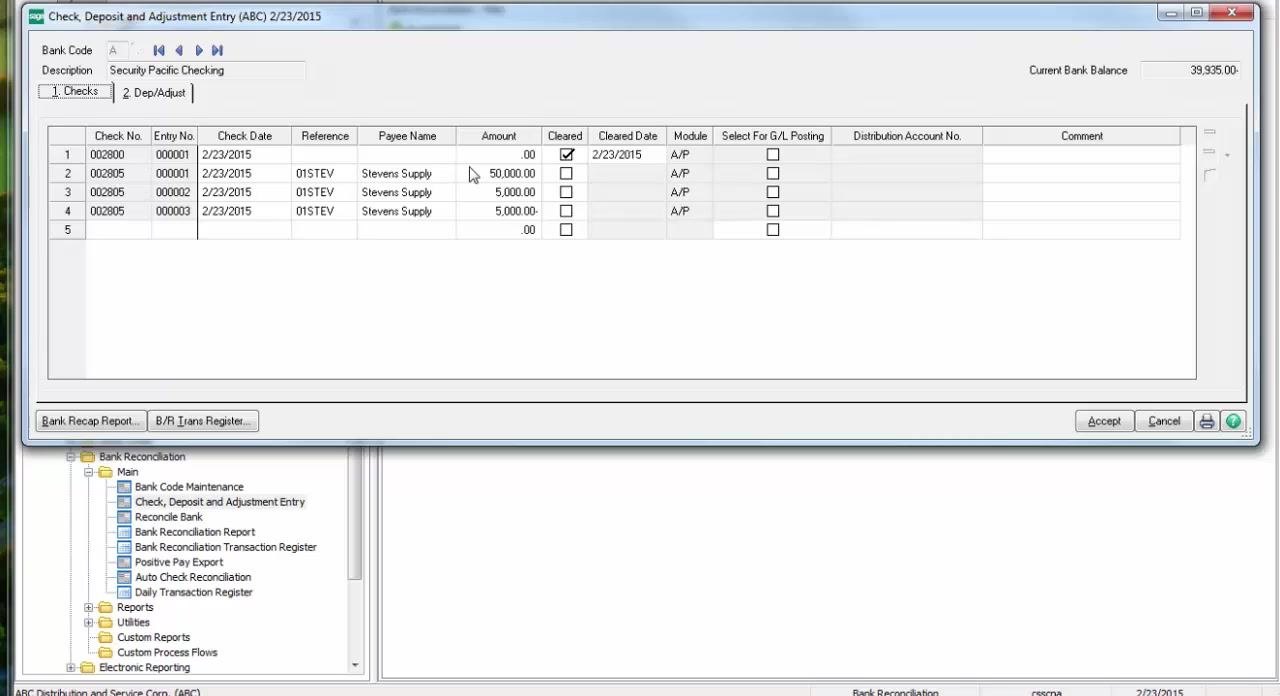Go to the next bank code record
This screenshot has height=696, width=1280.
pyautogui.click(x=199, y=50)
